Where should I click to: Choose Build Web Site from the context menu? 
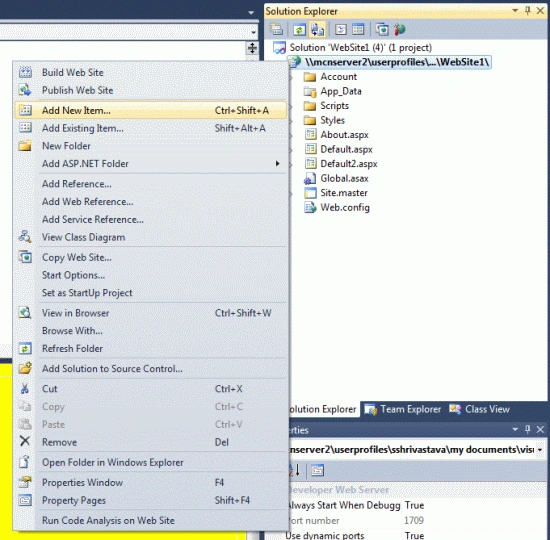[151, 72]
